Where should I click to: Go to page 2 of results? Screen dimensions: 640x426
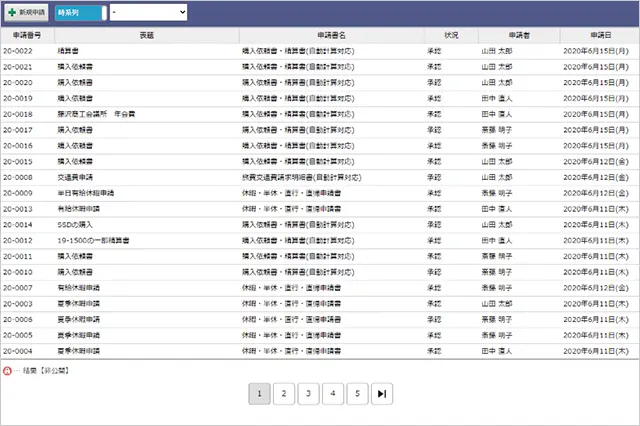click(283, 394)
